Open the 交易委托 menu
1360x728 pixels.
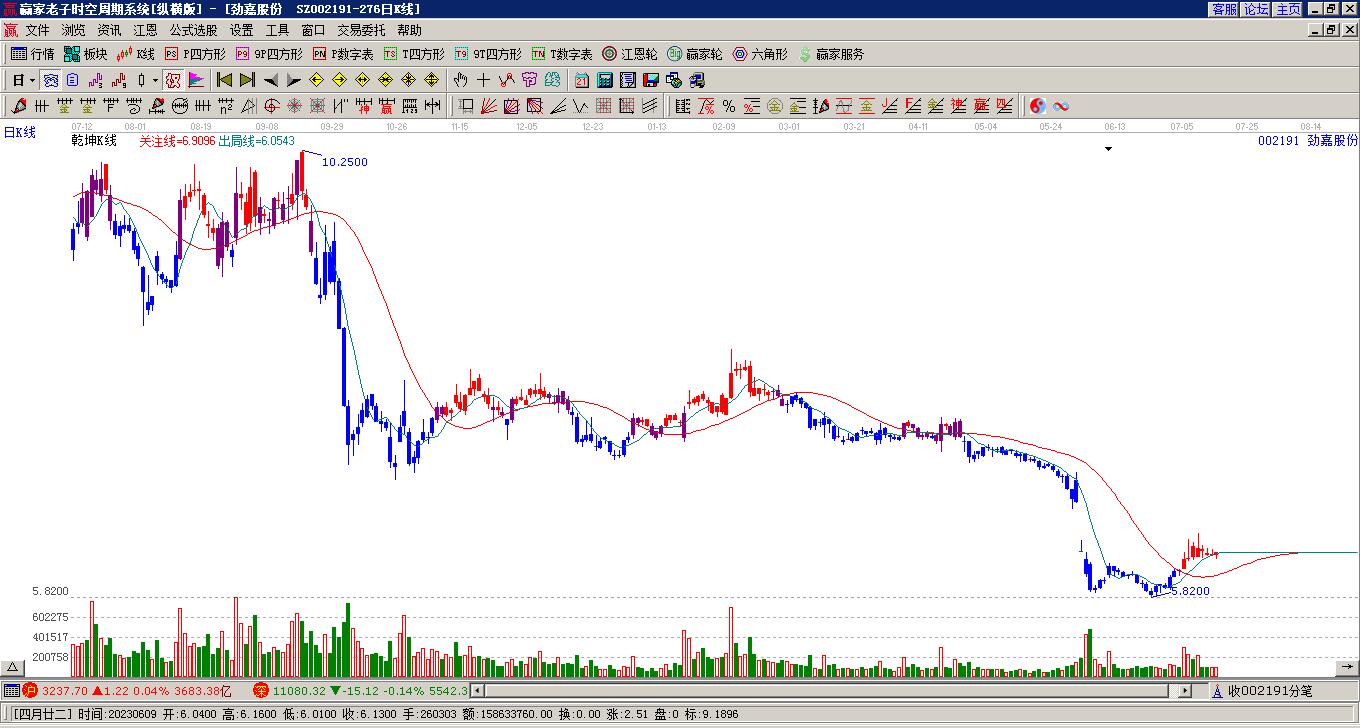pos(361,31)
